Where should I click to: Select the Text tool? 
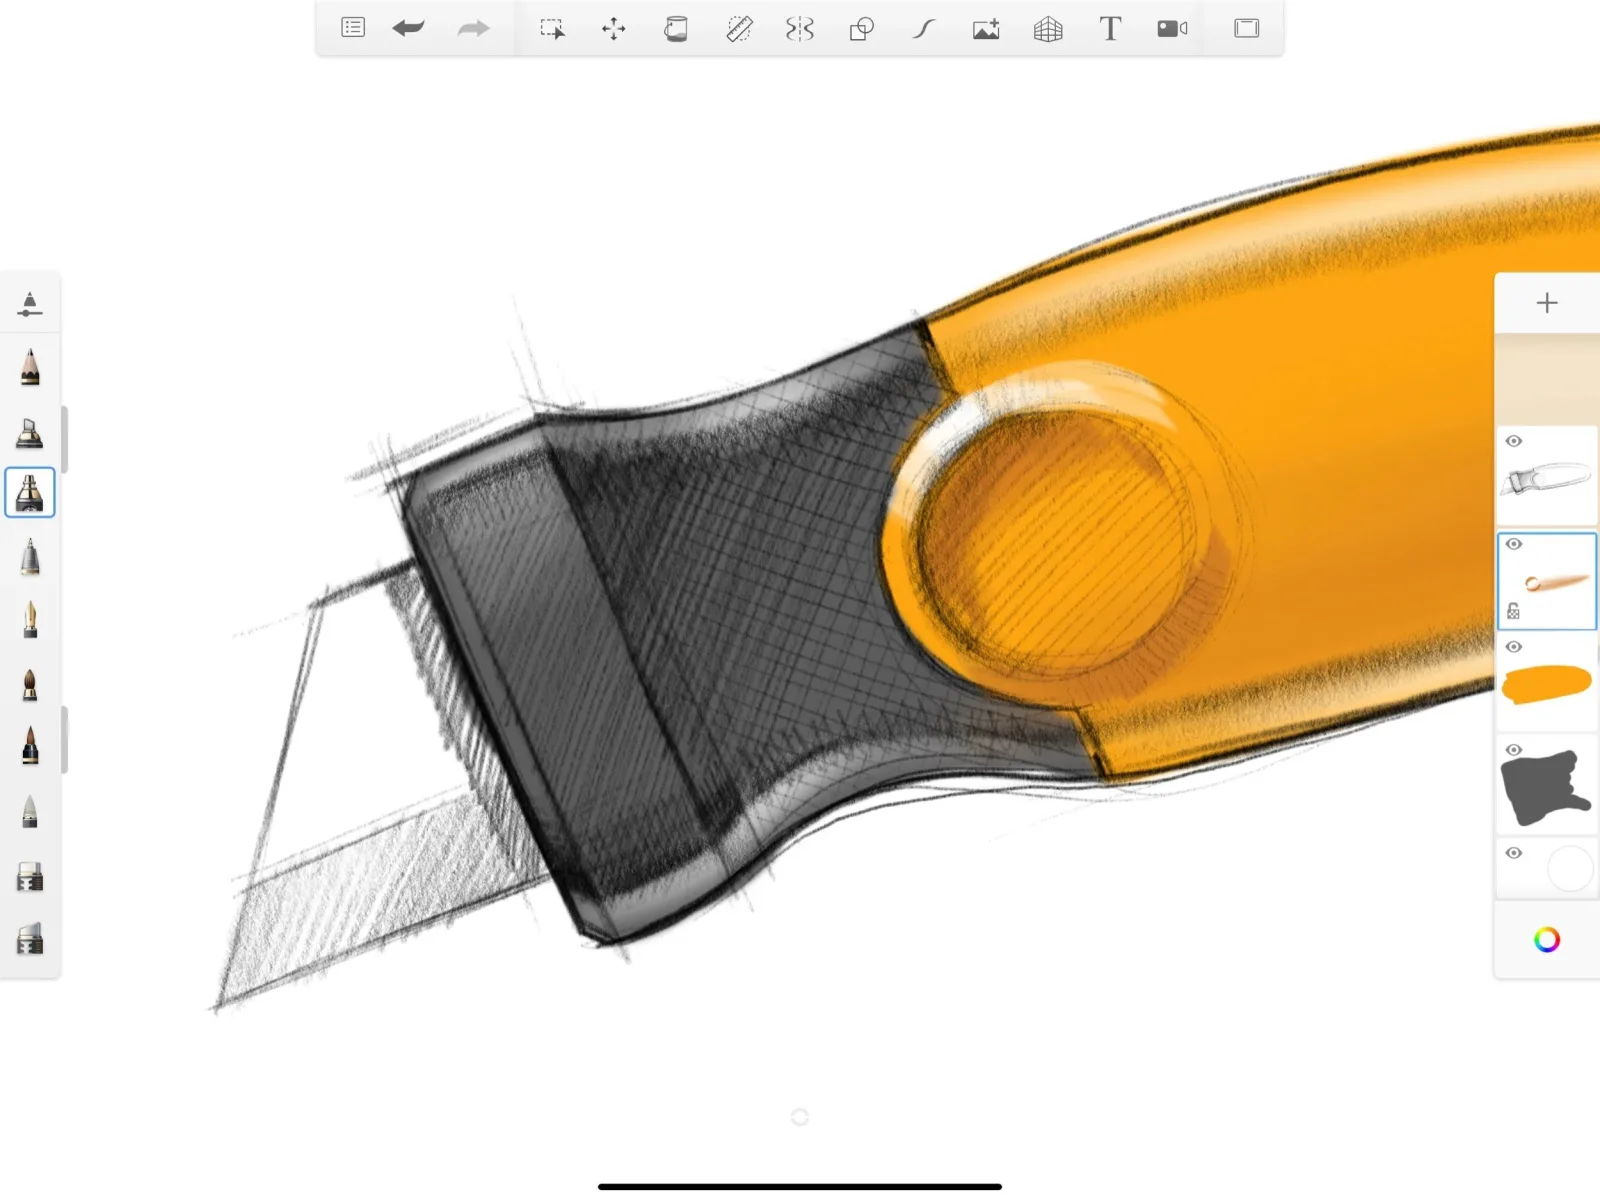point(1110,28)
